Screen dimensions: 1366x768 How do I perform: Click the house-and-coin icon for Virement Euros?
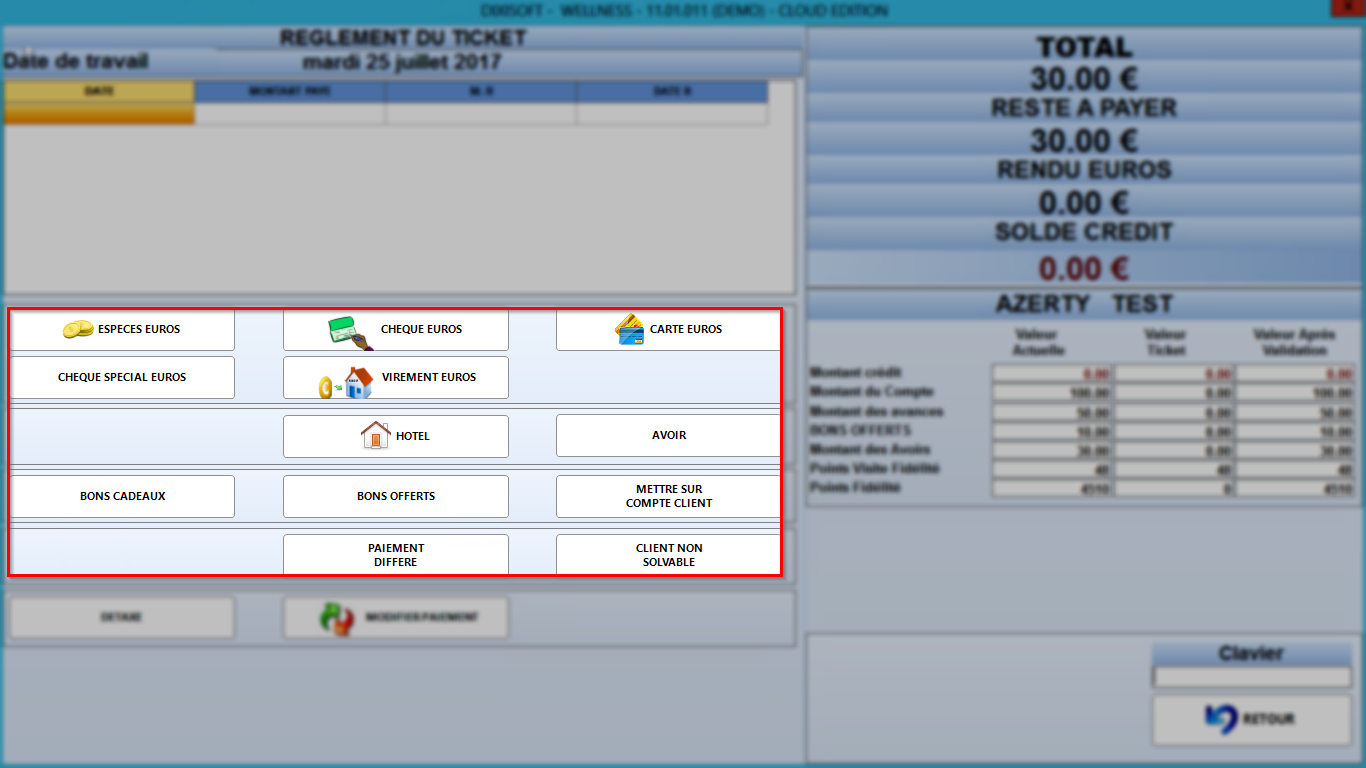(346, 383)
